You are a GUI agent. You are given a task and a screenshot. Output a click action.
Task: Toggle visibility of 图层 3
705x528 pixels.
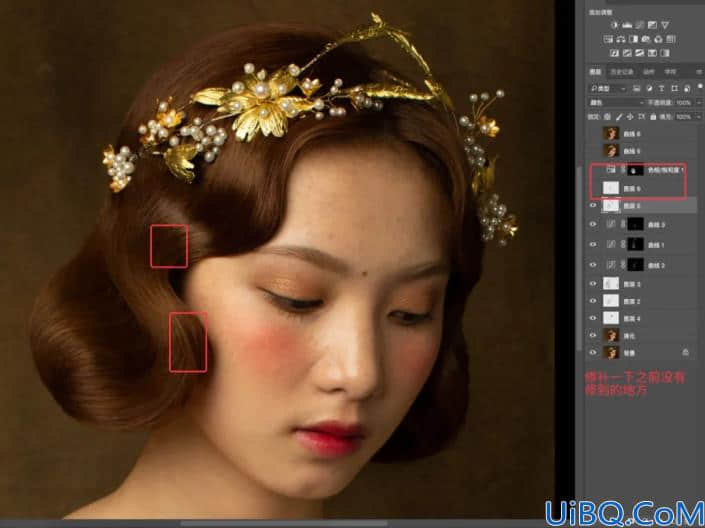tap(593, 284)
